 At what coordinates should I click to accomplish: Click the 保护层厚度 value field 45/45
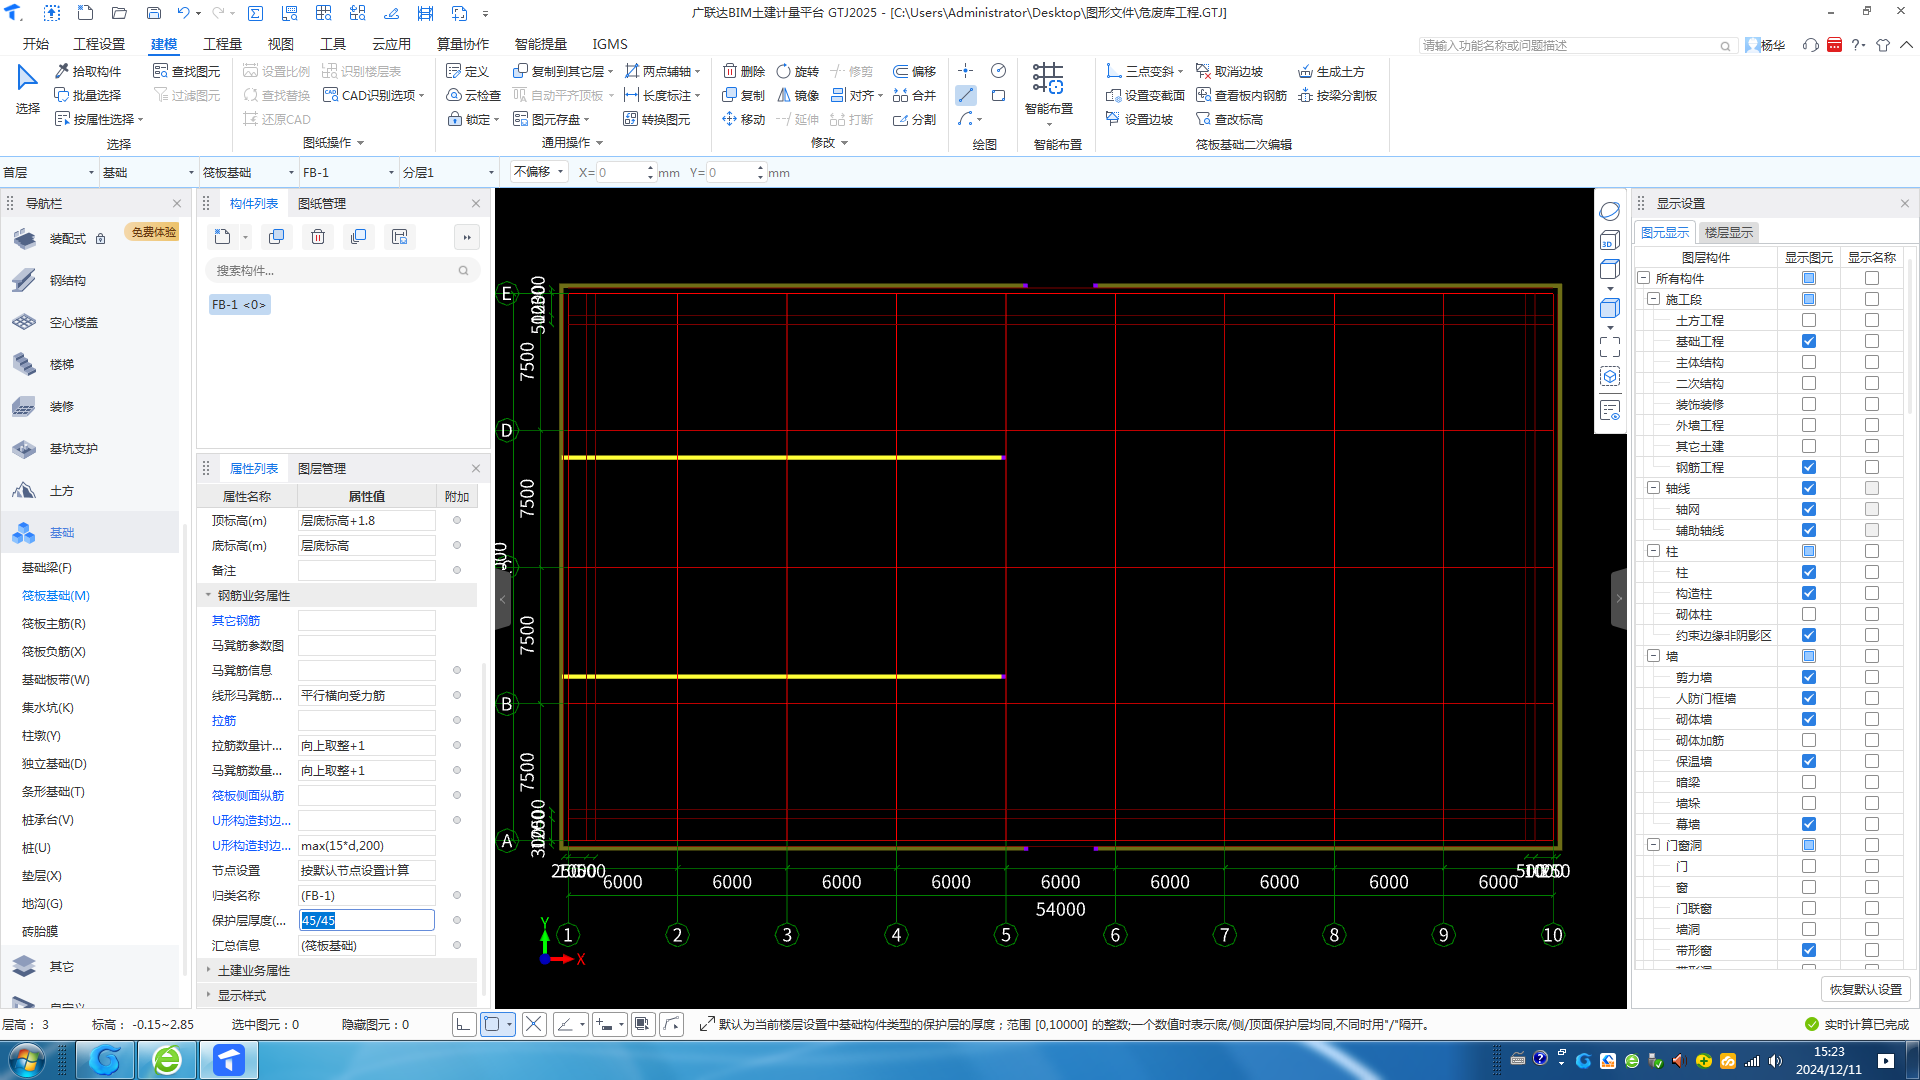click(x=367, y=920)
